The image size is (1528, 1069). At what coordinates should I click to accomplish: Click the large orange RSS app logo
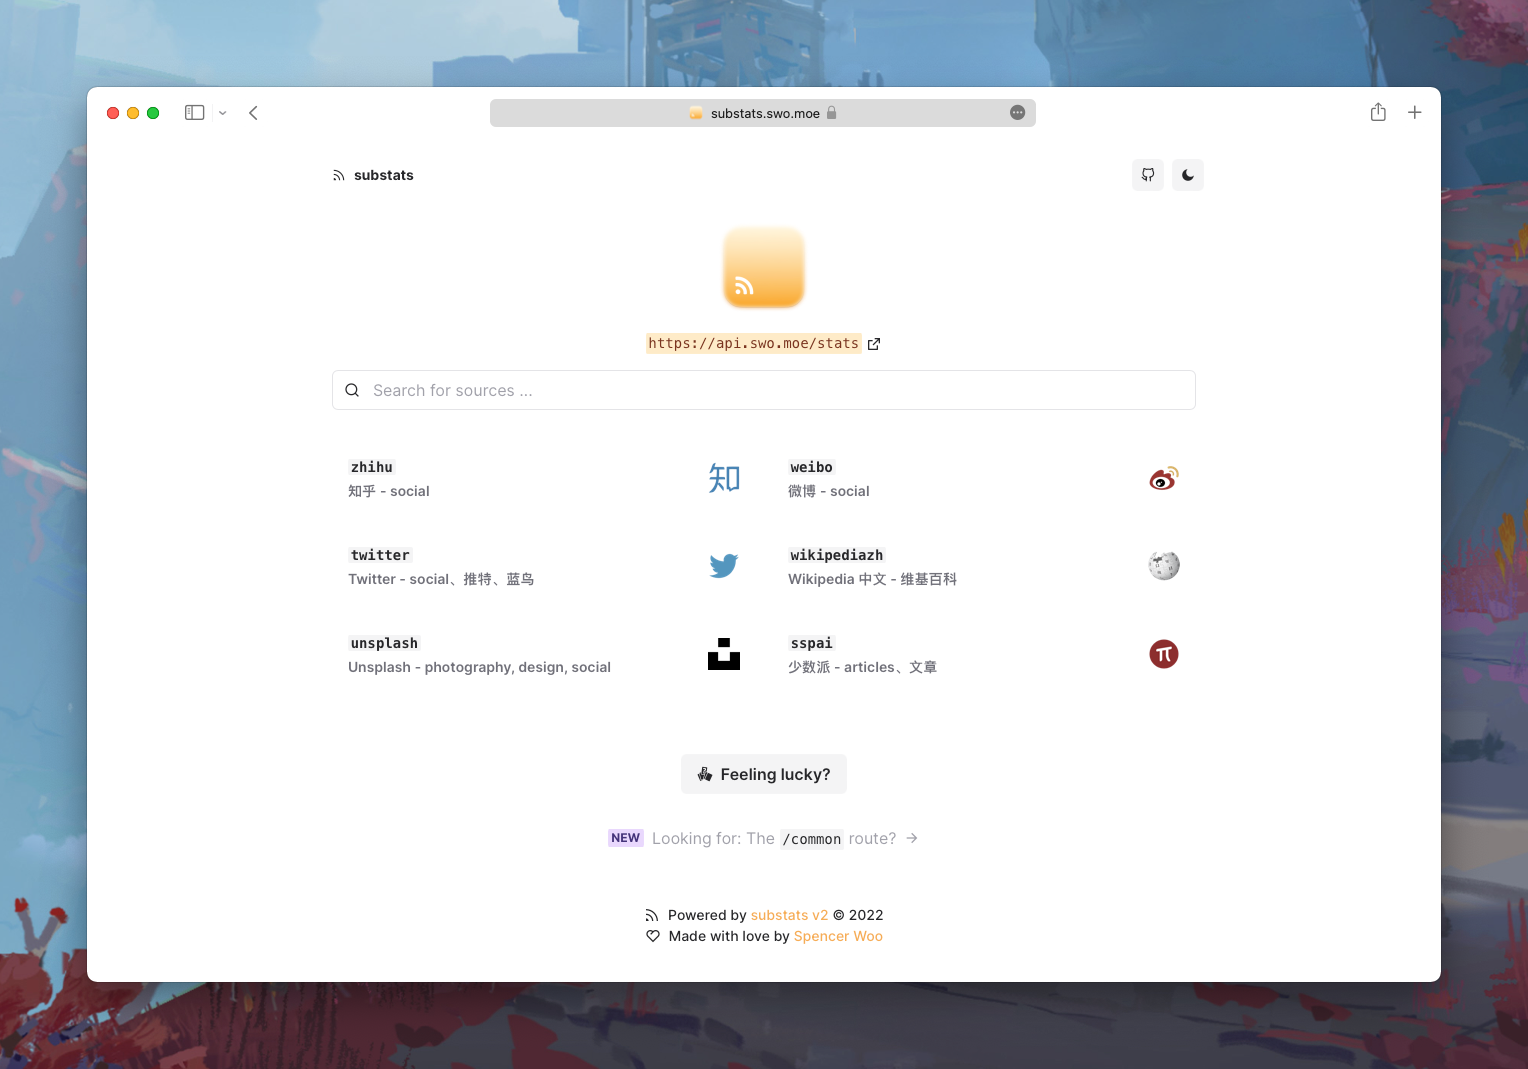(764, 268)
